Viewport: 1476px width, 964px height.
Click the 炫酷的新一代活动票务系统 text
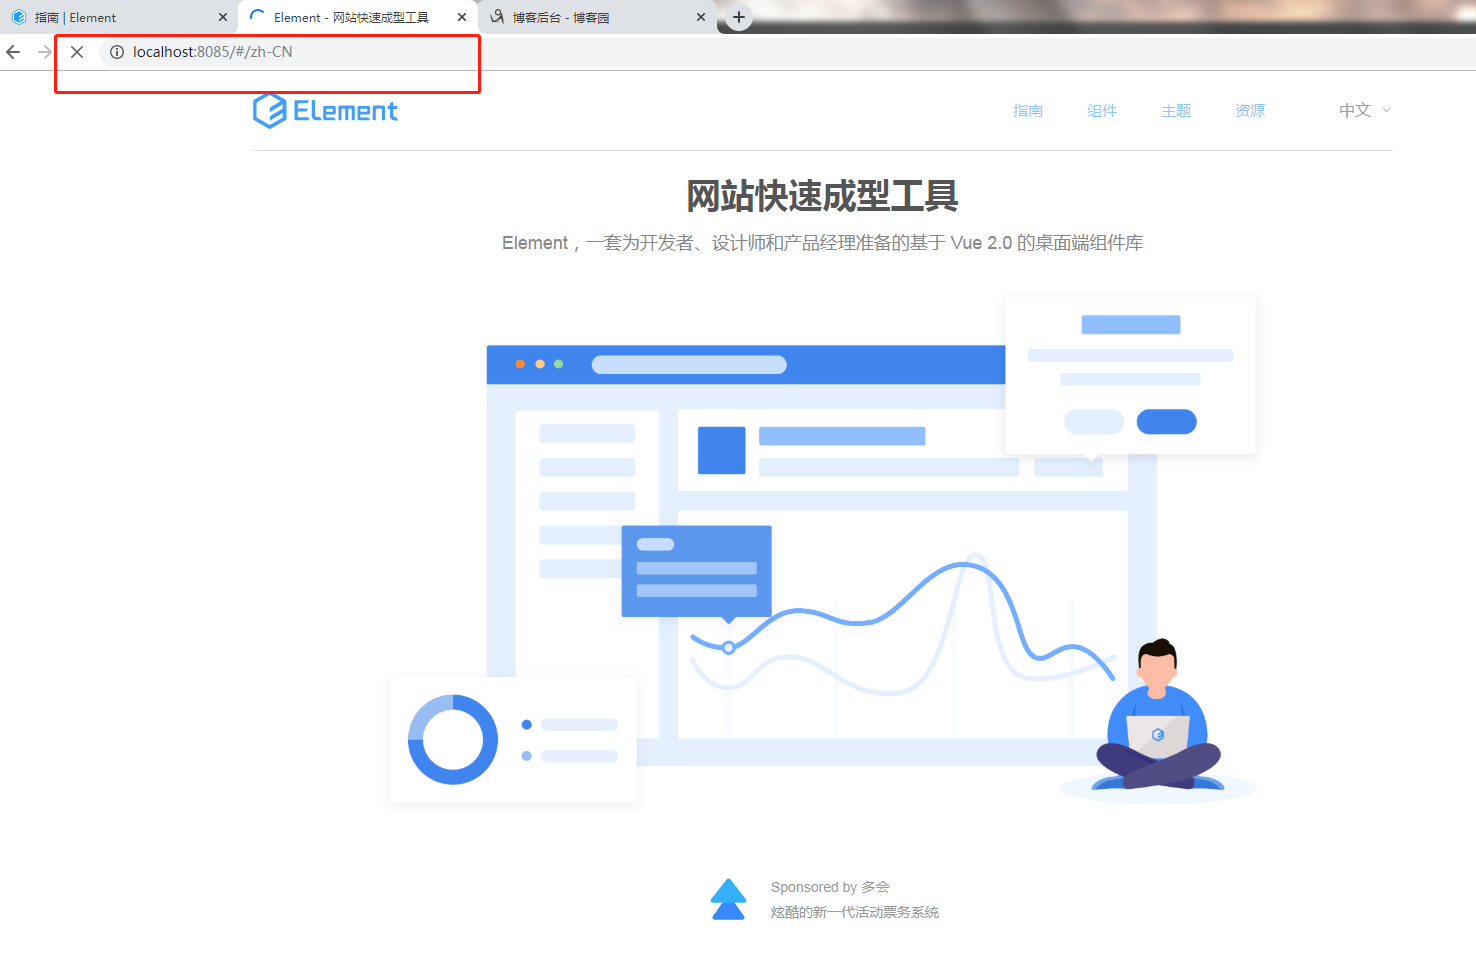[x=854, y=912]
